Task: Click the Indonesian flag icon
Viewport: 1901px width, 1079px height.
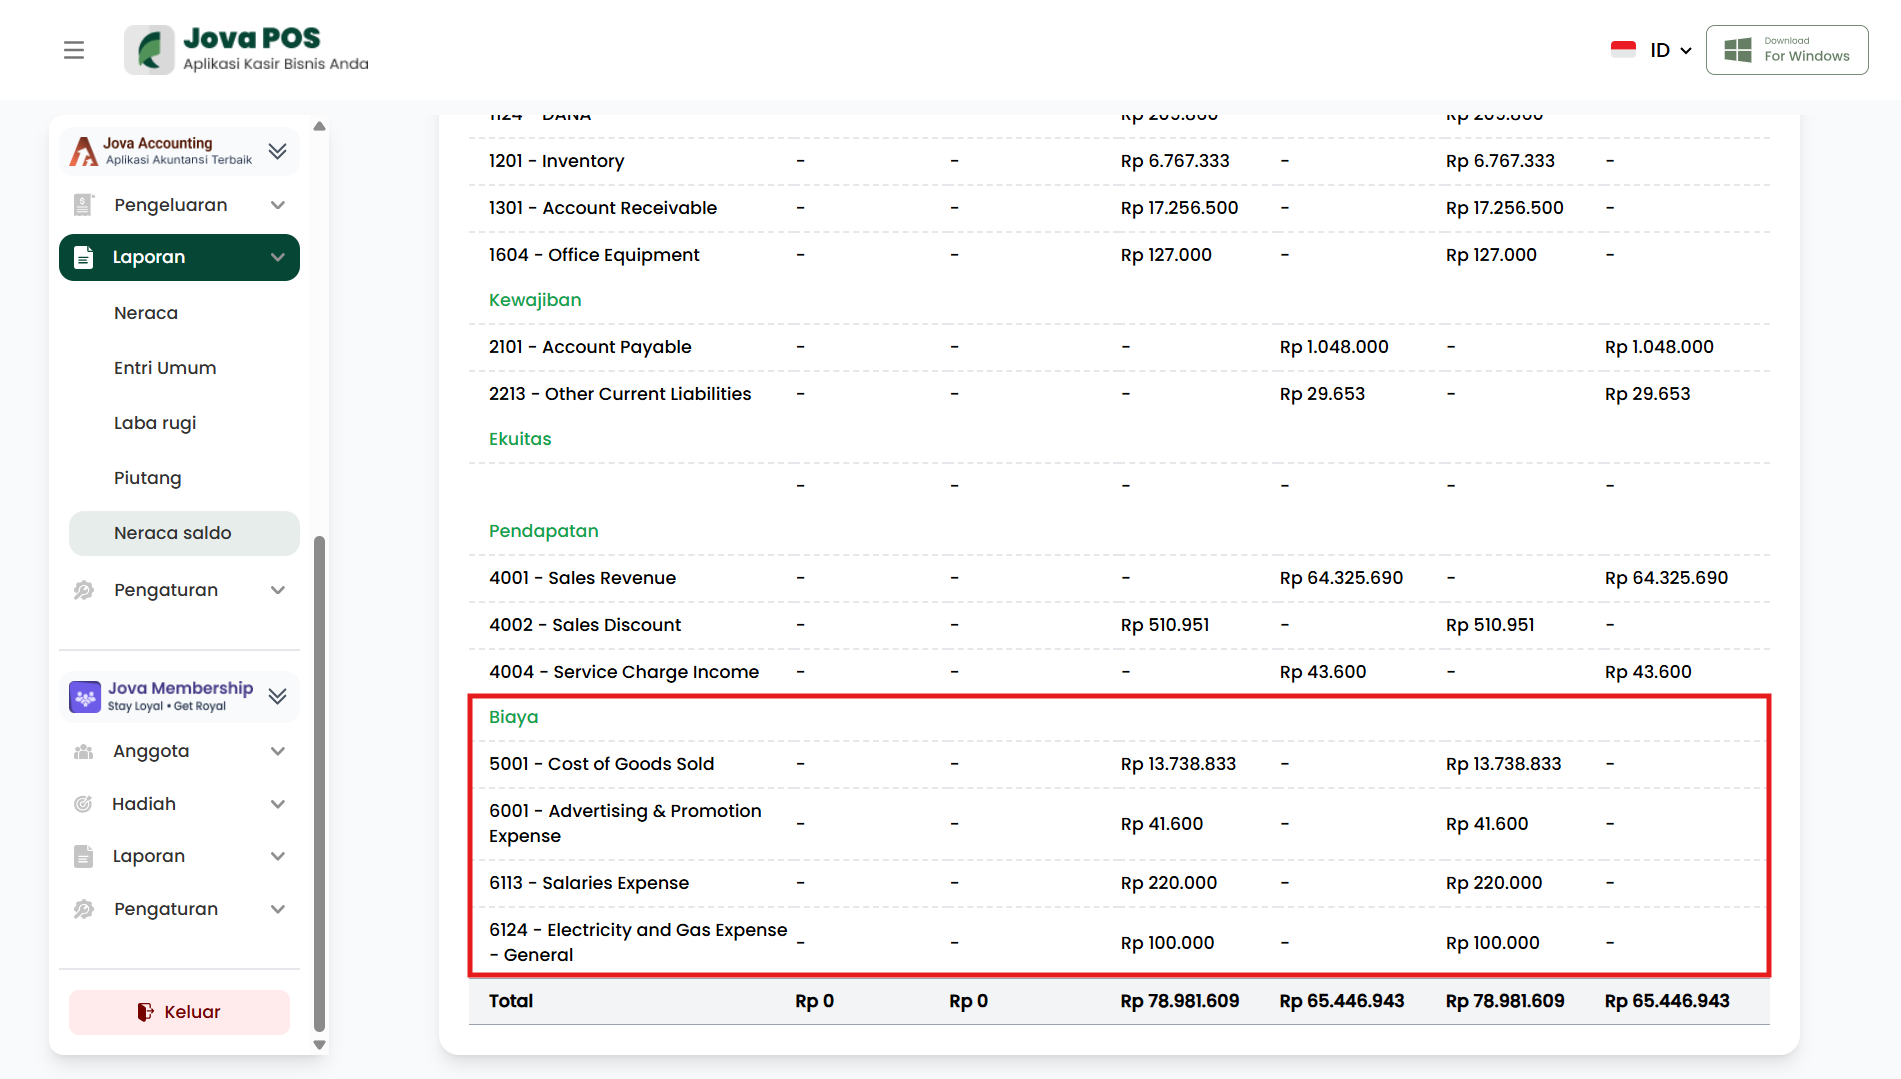Action: [1623, 49]
